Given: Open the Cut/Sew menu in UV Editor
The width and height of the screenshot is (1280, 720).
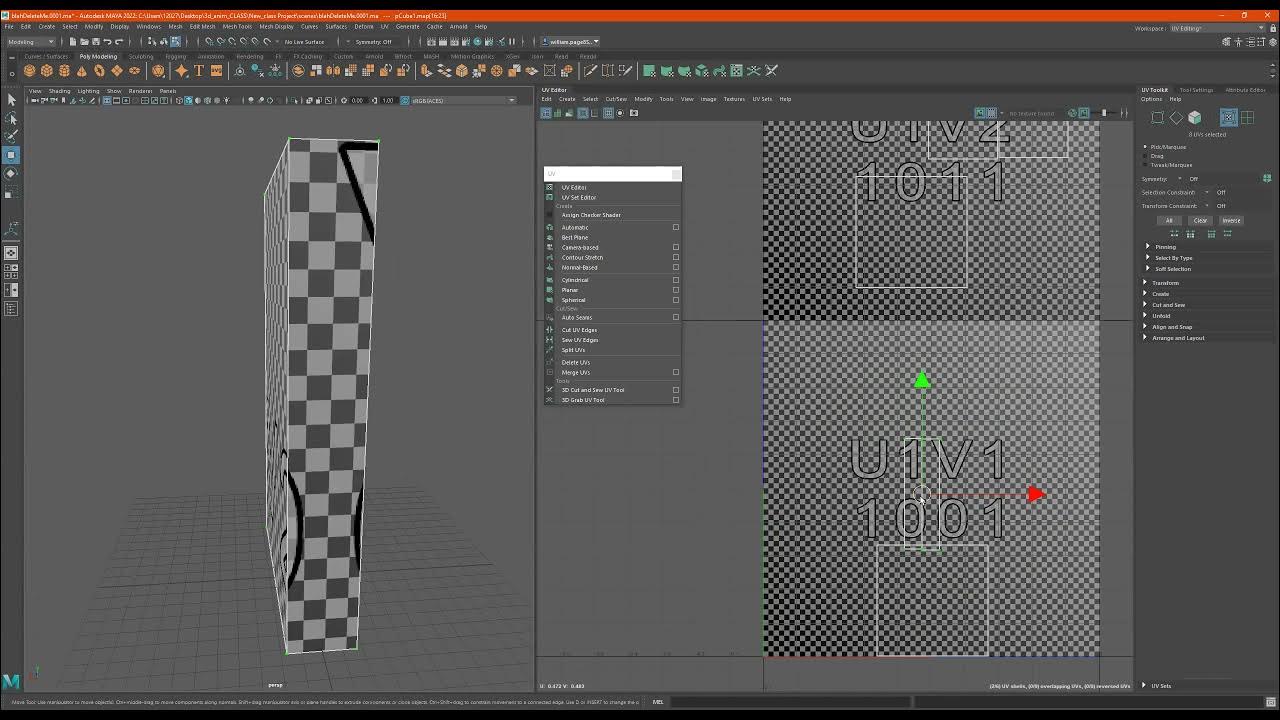Looking at the screenshot, I should [x=616, y=99].
